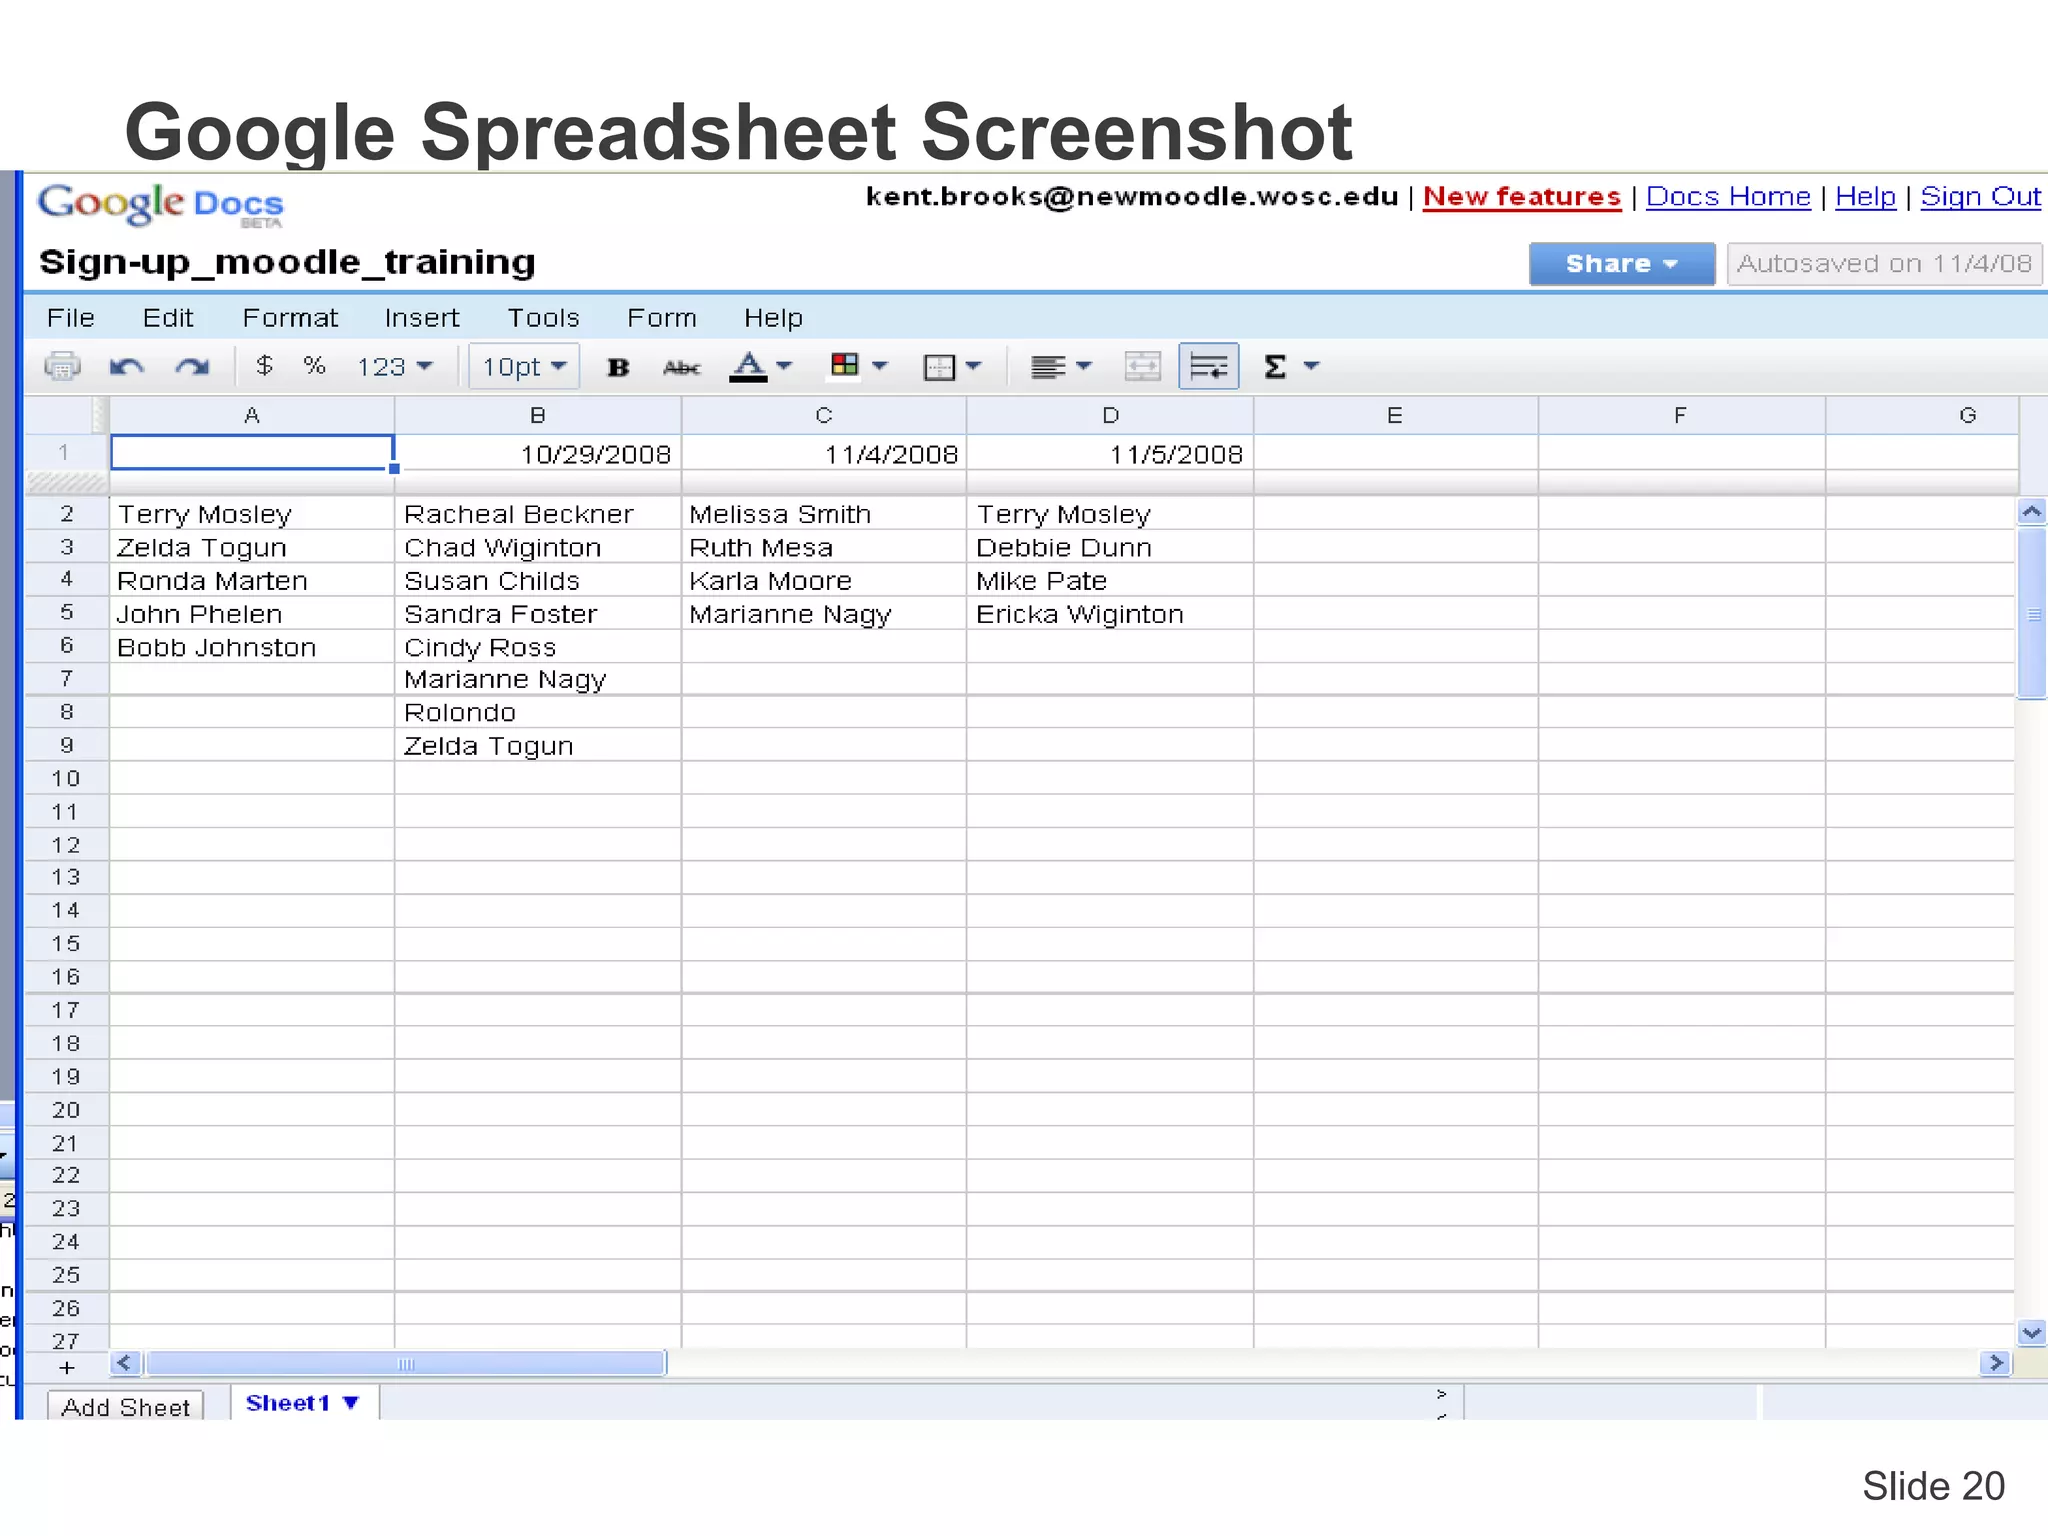Apply percent format icon
The width and height of the screenshot is (2048, 1536).
[314, 366]
